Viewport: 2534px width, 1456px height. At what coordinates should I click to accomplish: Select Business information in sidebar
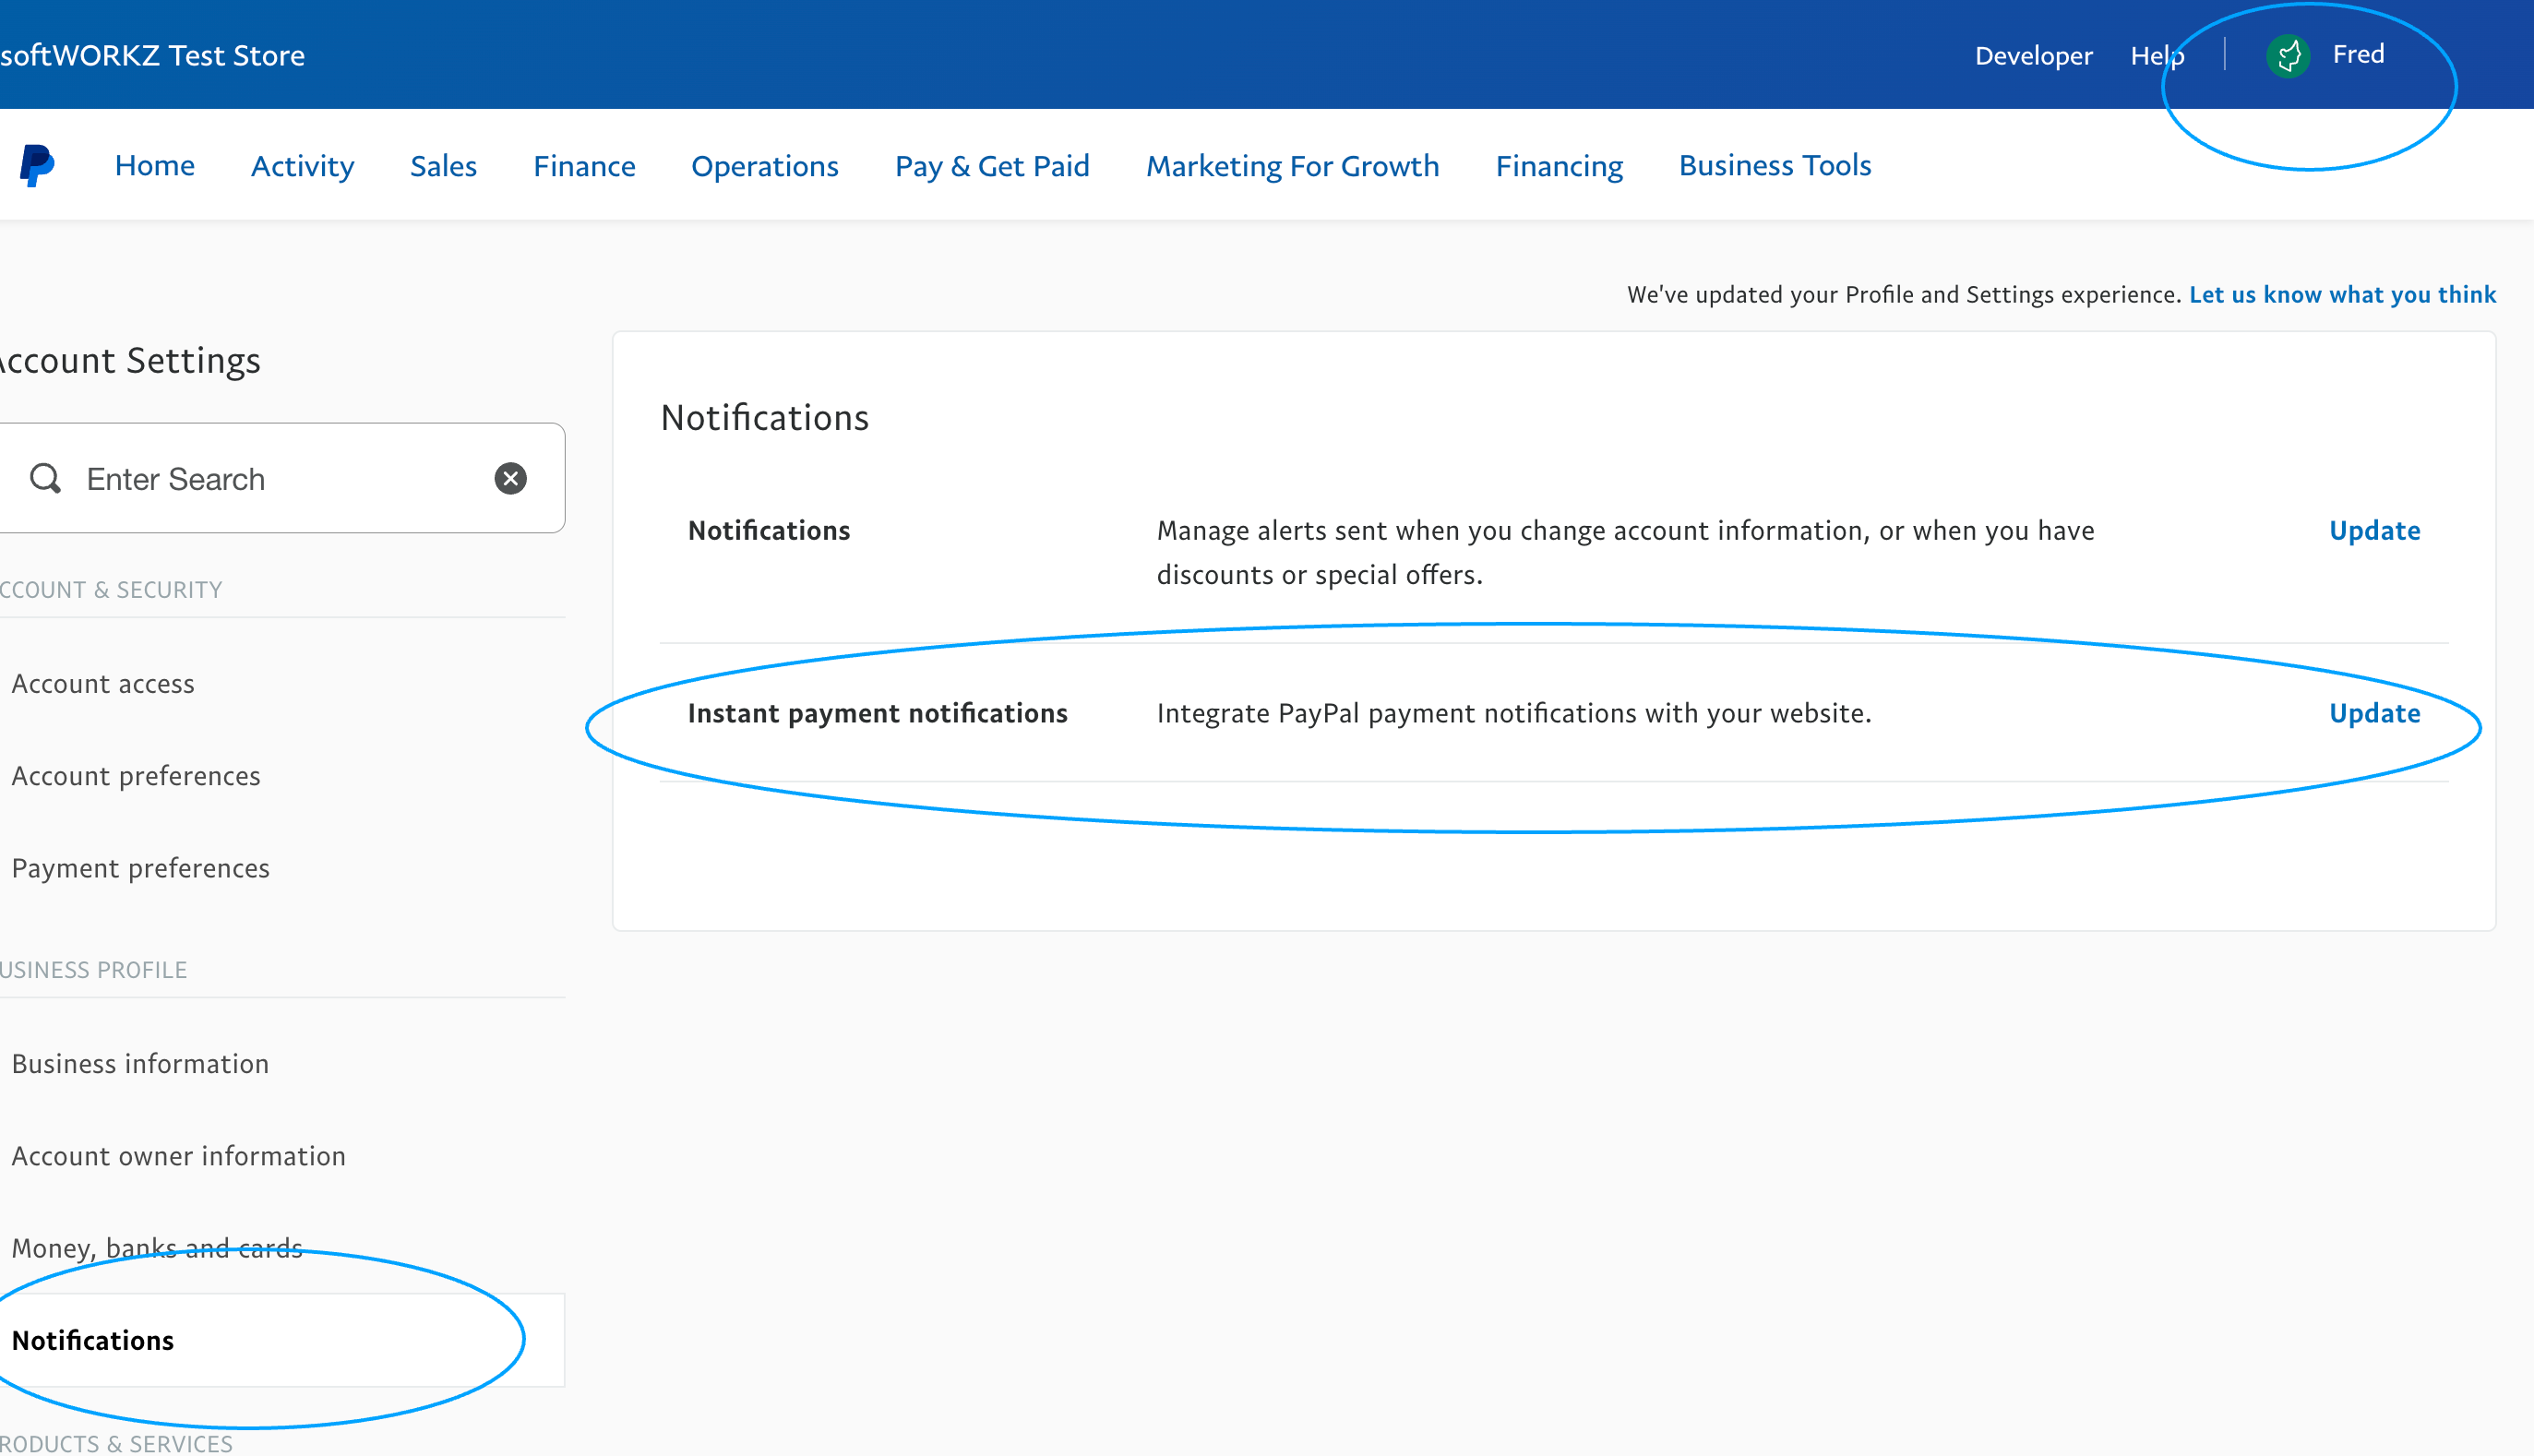click(140, 1063)
